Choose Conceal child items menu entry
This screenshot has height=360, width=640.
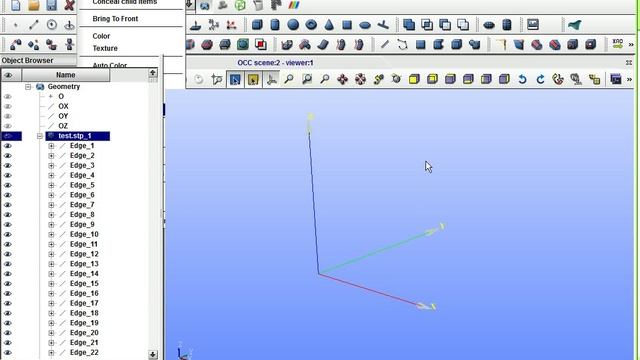124,2
